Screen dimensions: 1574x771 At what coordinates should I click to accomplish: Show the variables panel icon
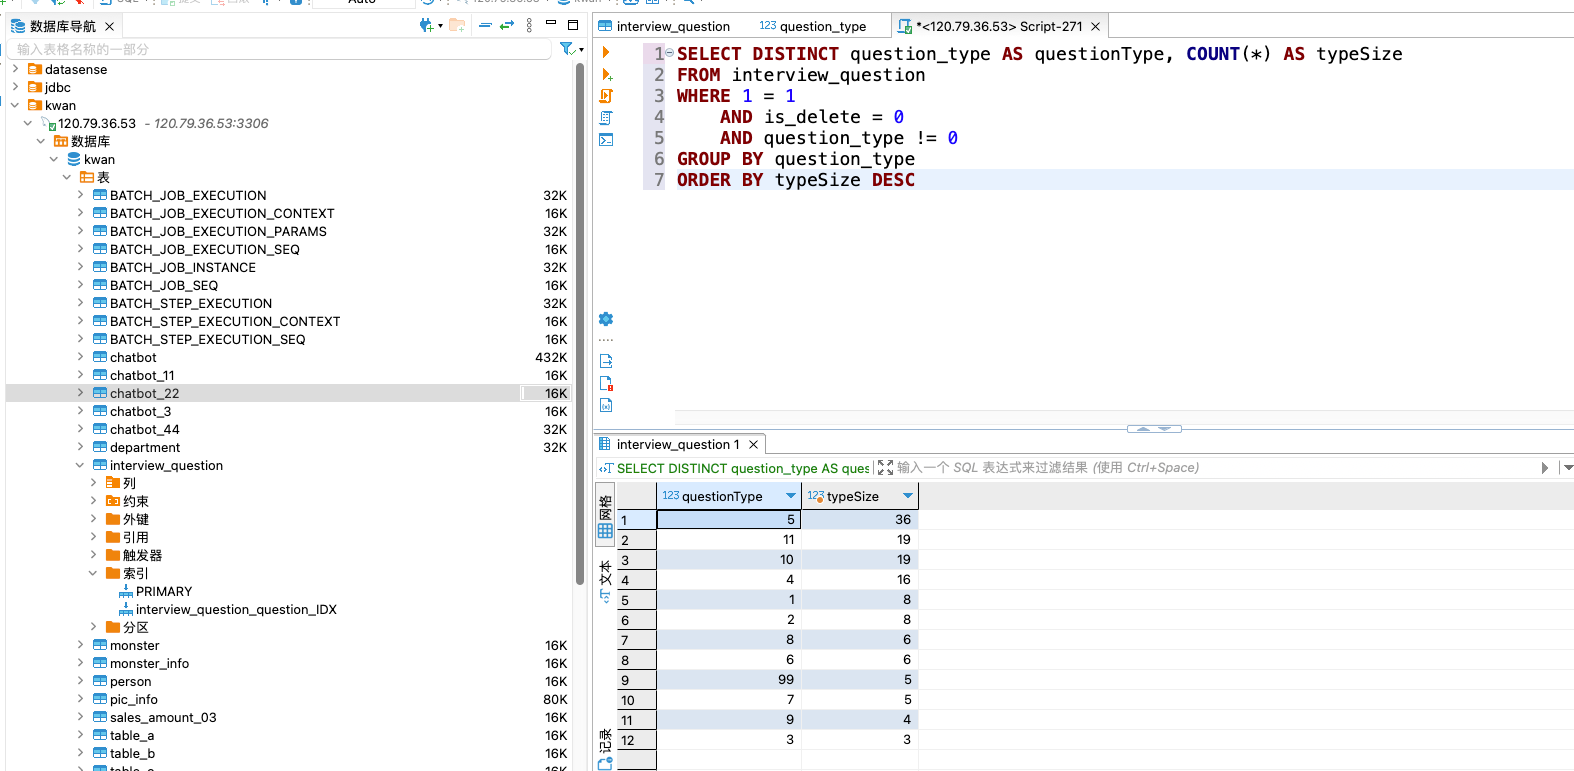[606, 405]
